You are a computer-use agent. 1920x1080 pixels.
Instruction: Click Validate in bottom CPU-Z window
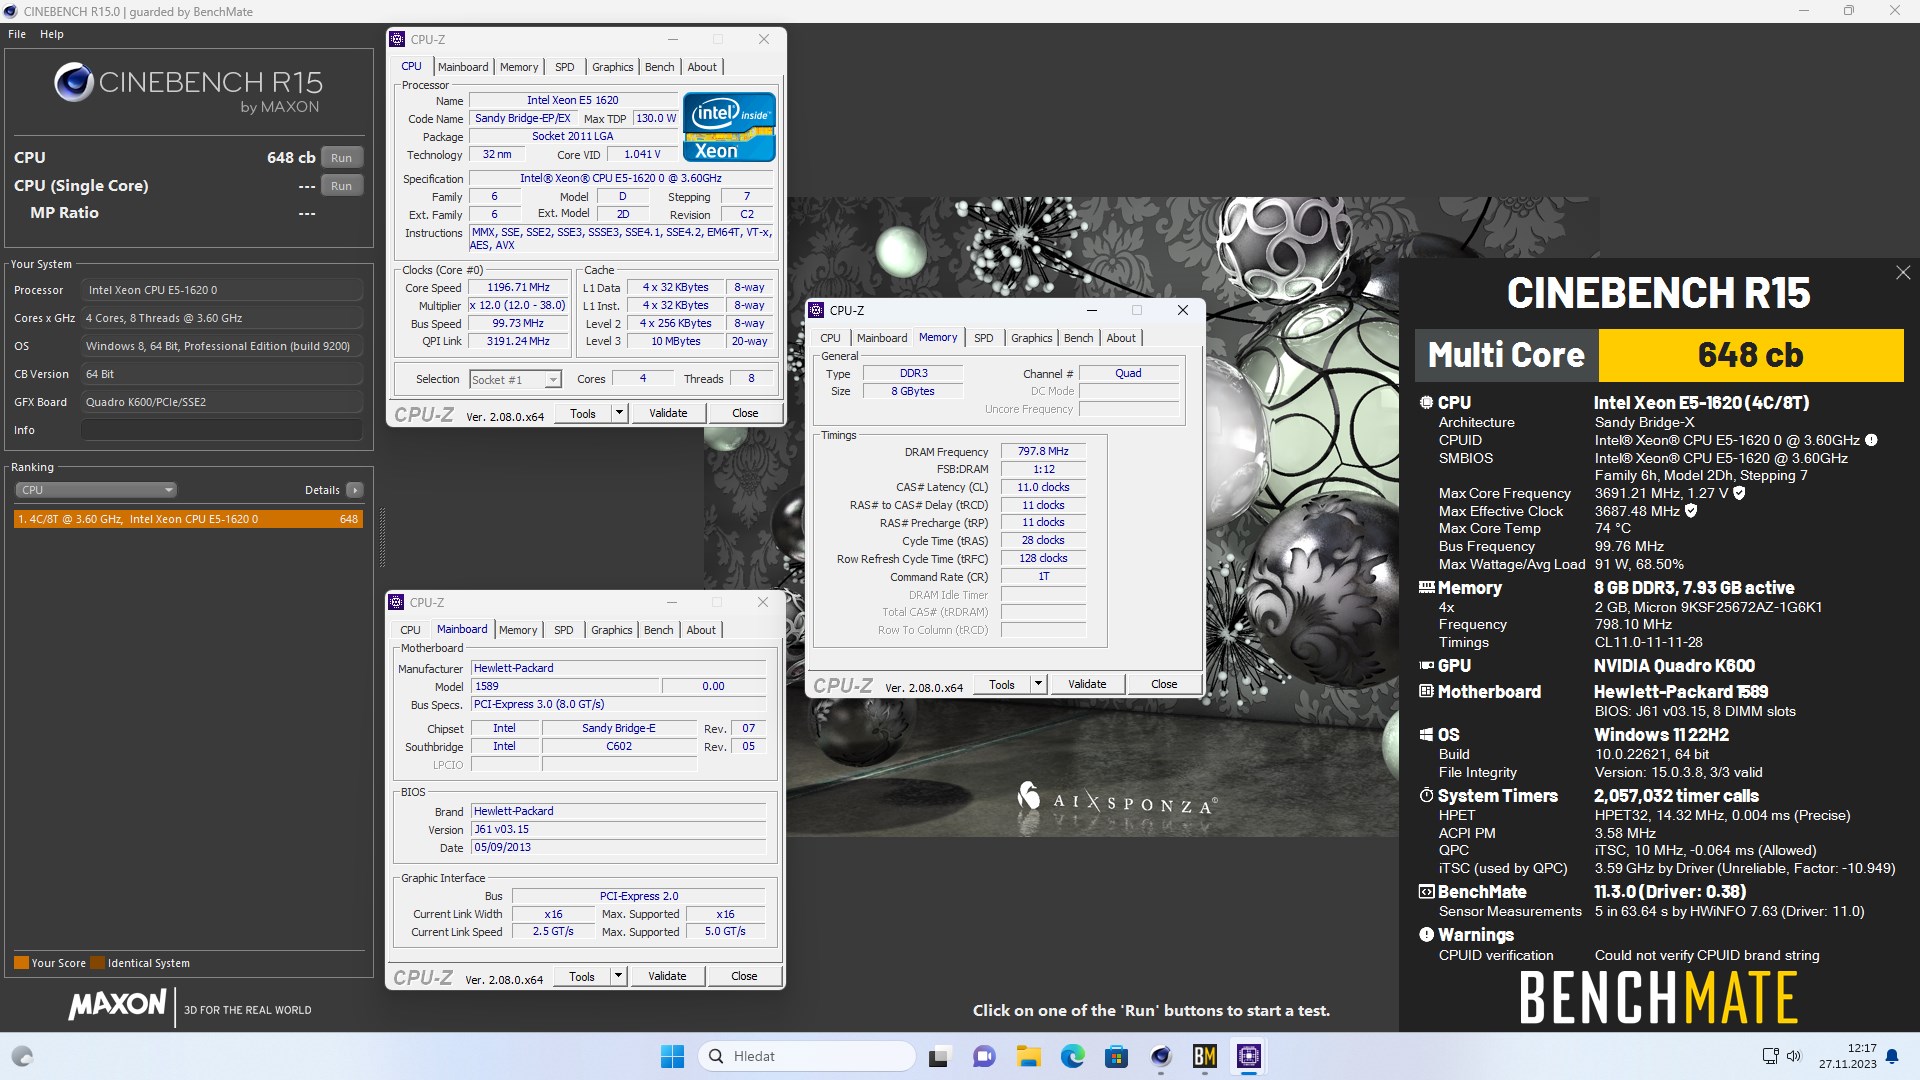(x=667, y=977)
